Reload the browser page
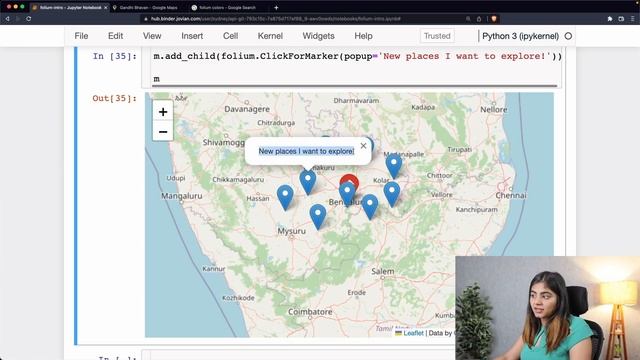Screen dimensions: 640x360 (29, 19)
